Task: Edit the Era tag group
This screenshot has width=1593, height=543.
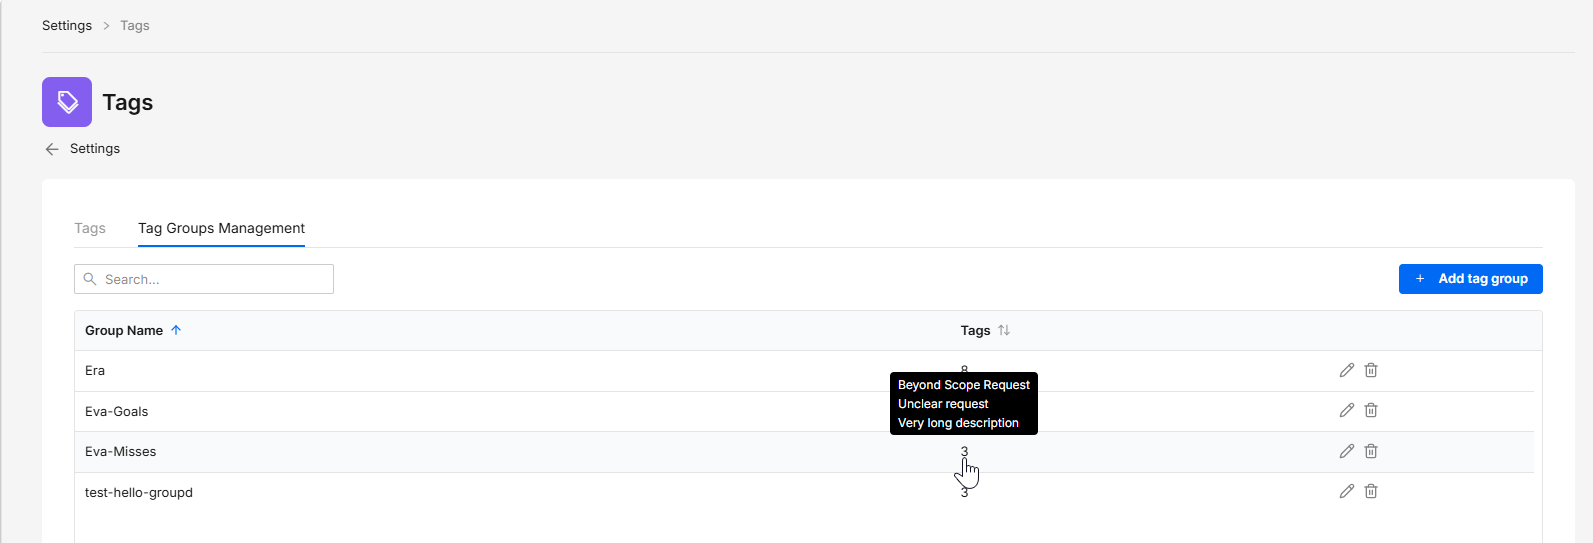Action: [x=1347, y=370]
